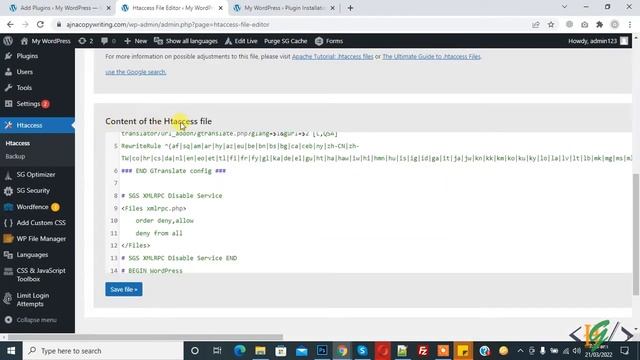Screen dimensions: 640x360
Task: Open the 2 pending updates icon
Action: pyautogui.click(x=86, y=41)
